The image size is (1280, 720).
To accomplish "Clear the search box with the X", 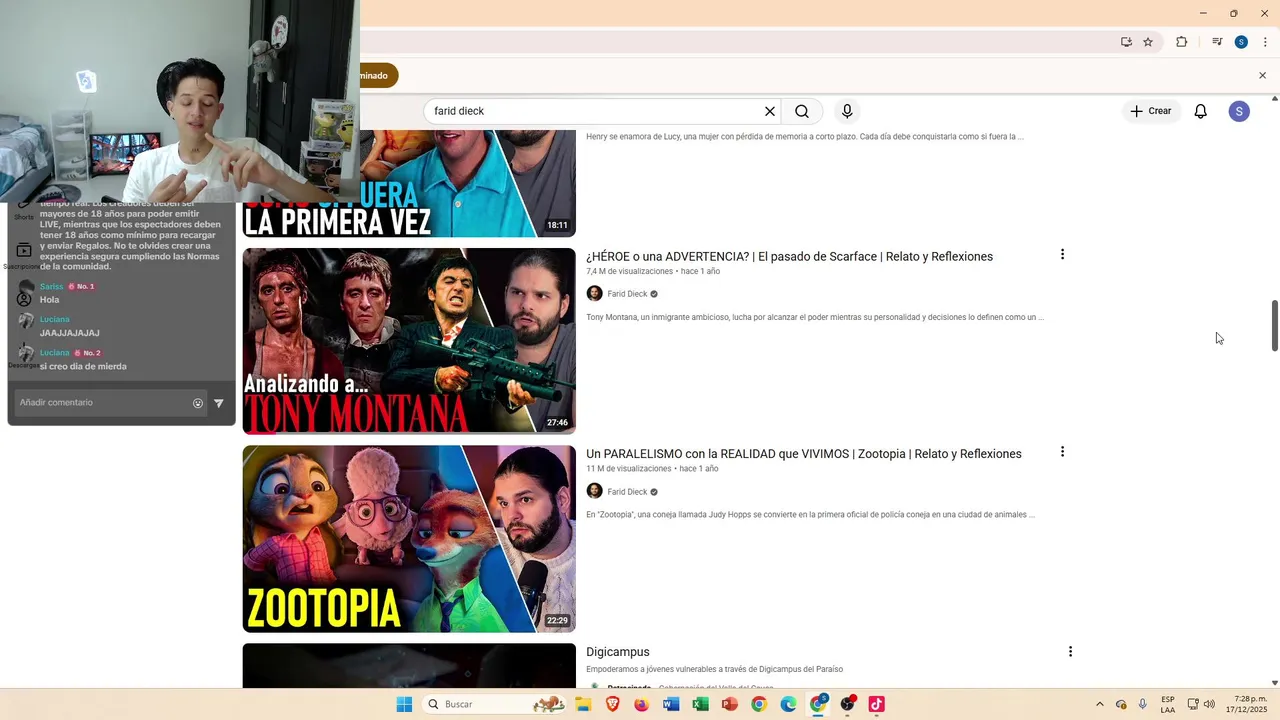I will pyautogui.click(x=770, y=111).
